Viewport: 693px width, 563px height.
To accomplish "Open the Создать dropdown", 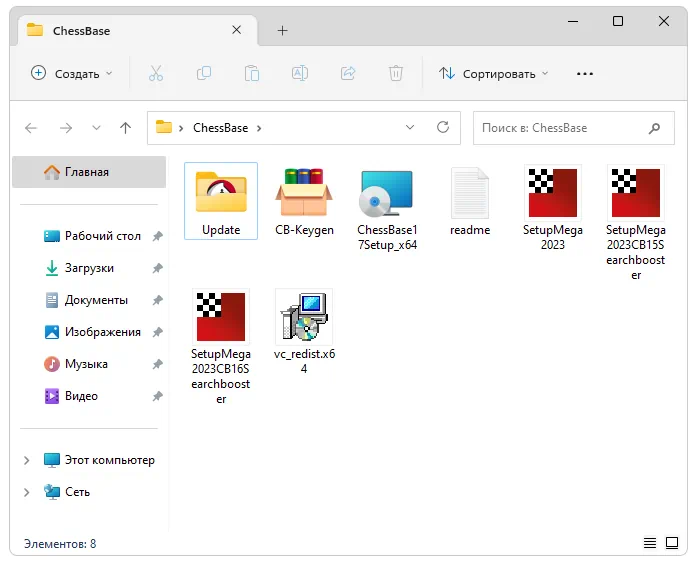I will click(72, 73).
